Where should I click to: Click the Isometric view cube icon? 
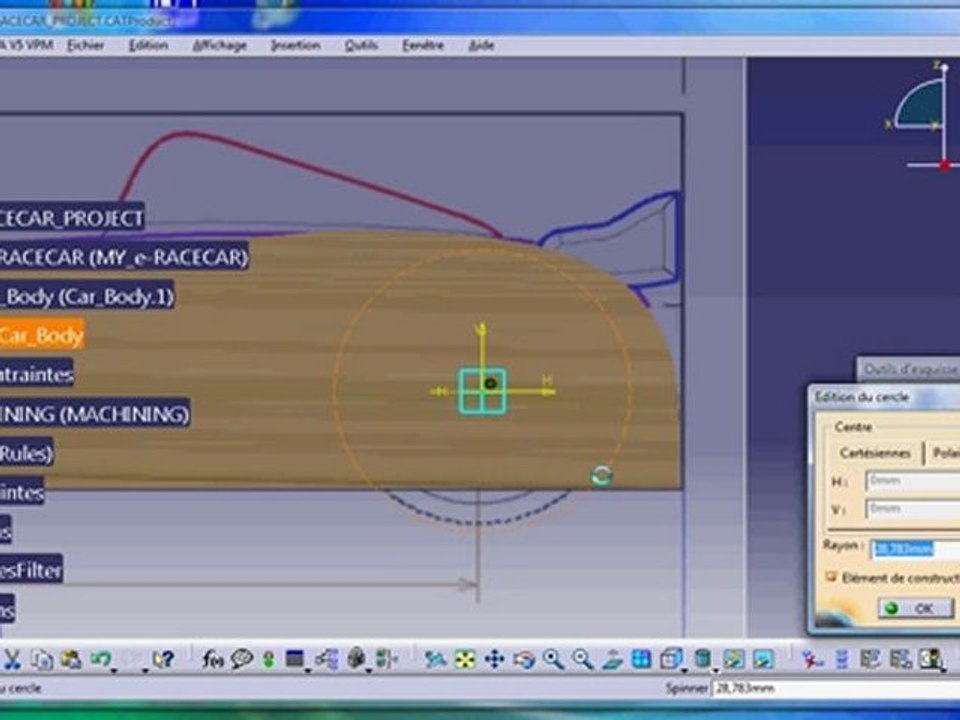point(671,659)
